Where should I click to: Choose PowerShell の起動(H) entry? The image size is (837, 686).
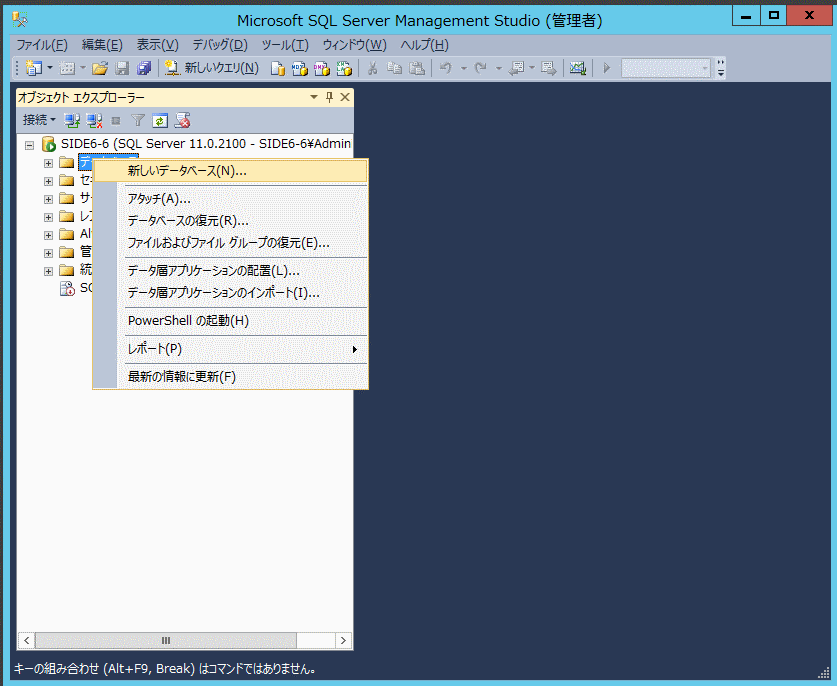(231, 320)
